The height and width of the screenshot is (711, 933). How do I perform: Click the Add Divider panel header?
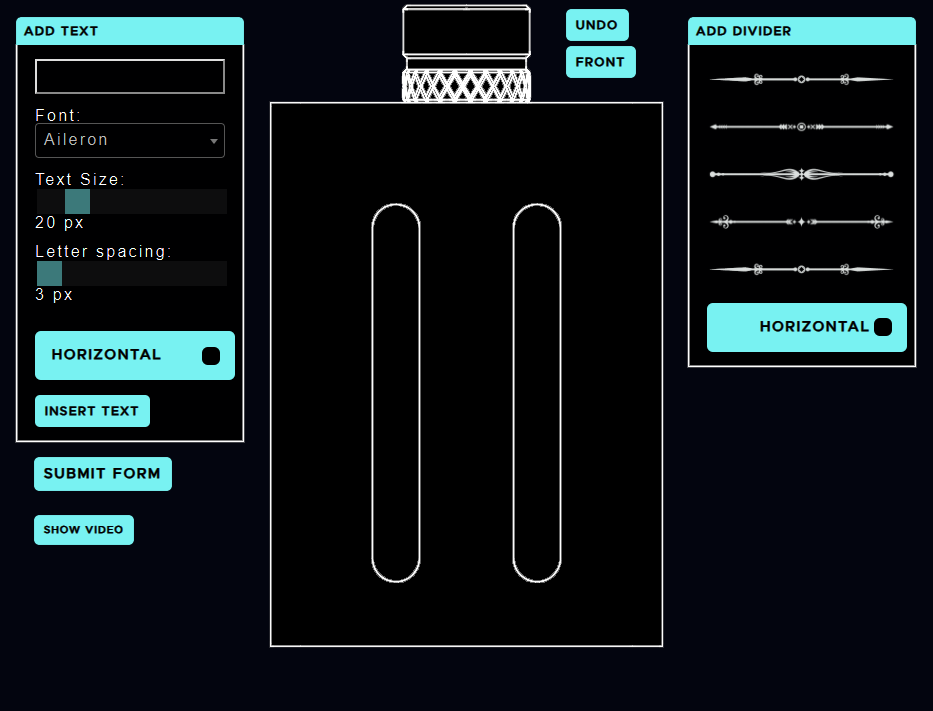pyautogui.click(x=801, y=31)
